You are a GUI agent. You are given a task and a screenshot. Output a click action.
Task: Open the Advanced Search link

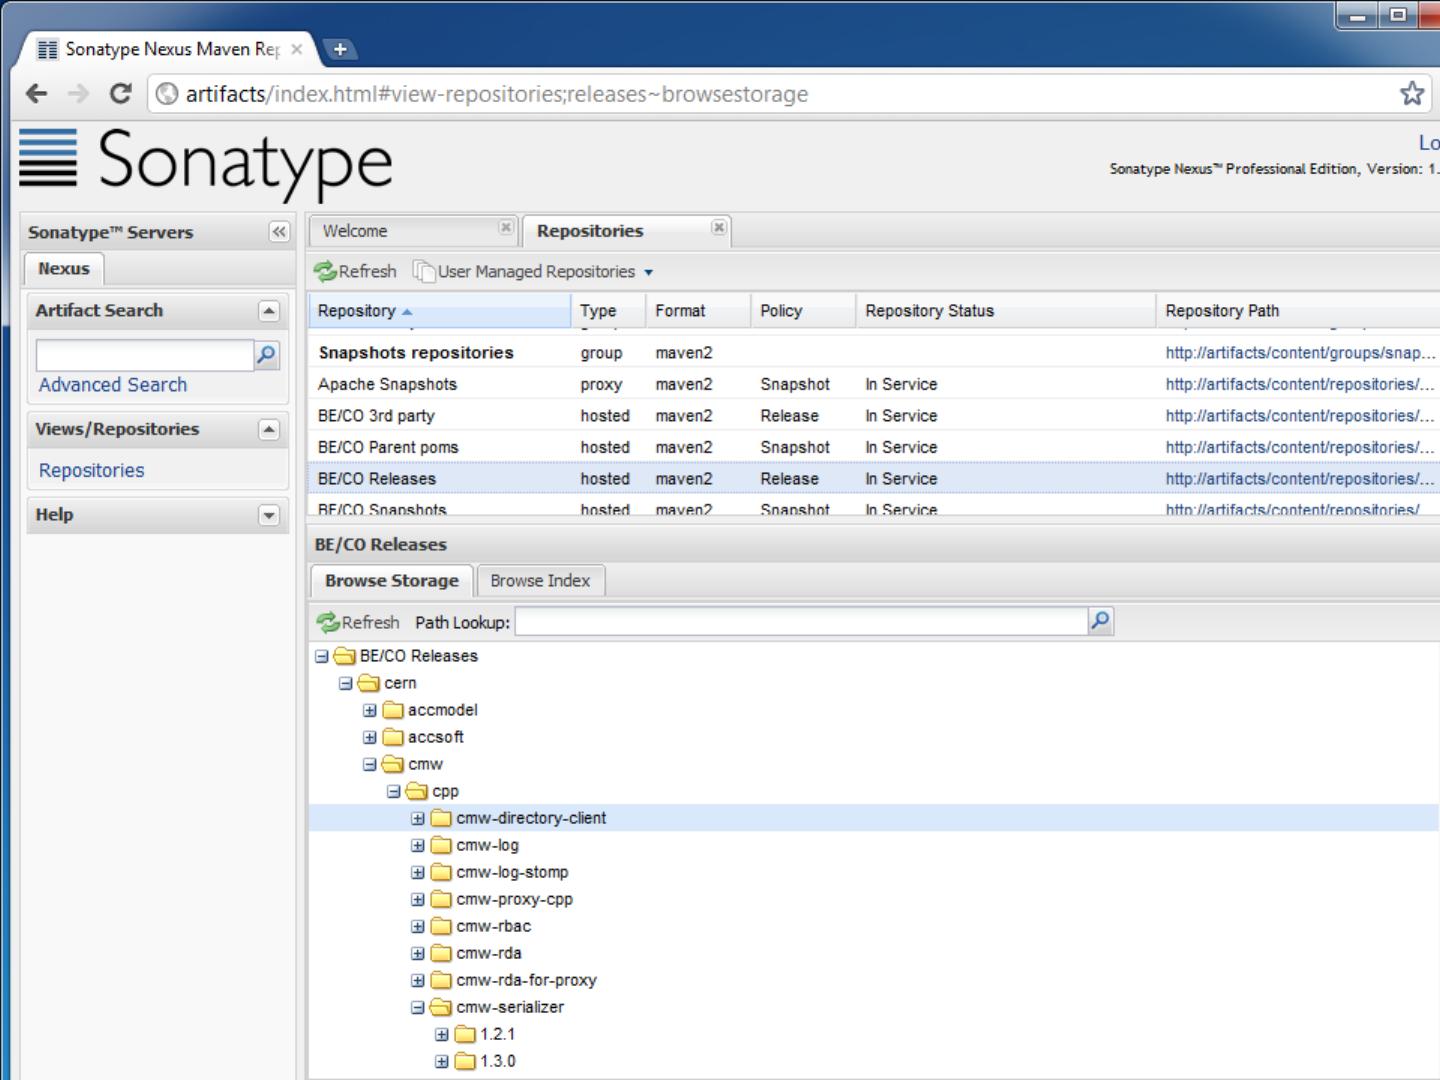113,385
